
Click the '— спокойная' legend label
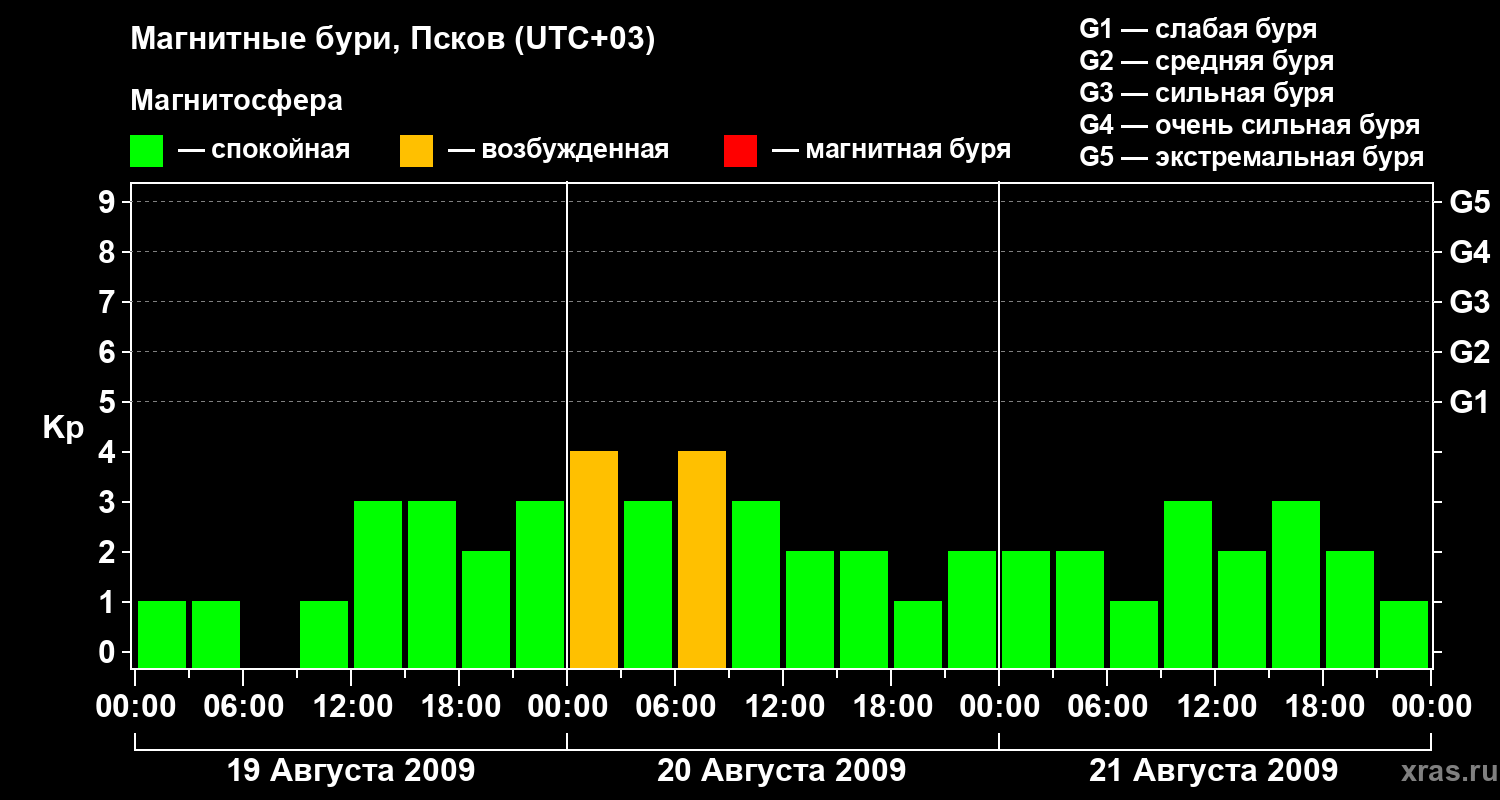(264, 150)
